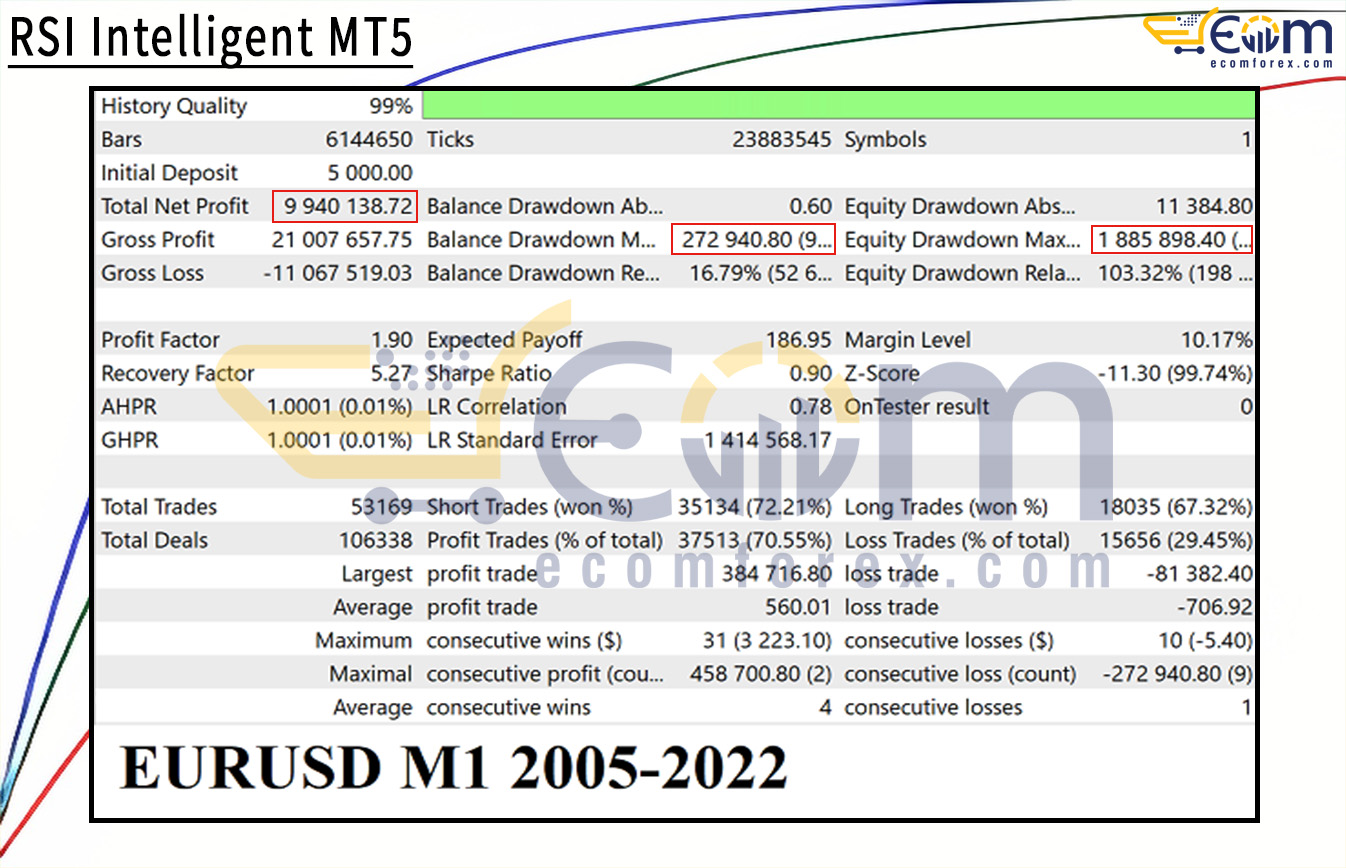Viewport: 1346px width, 868px height.
Task: Click the Initial Deposit 5 000.00 value
Action: 369,173
